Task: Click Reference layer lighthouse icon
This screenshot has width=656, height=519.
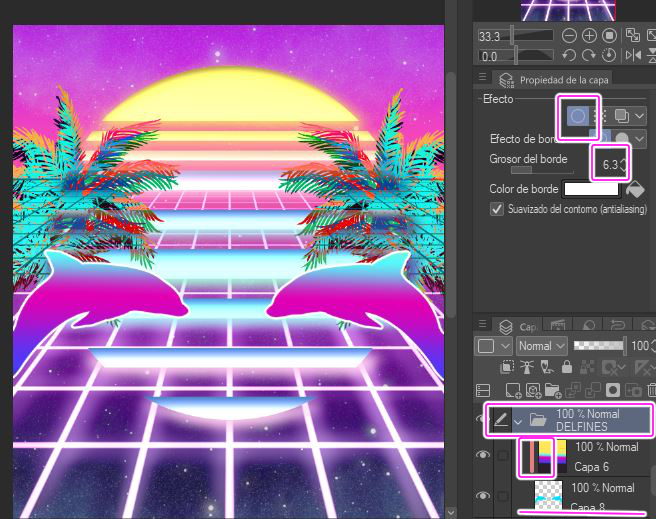Action: coord(527,367)
